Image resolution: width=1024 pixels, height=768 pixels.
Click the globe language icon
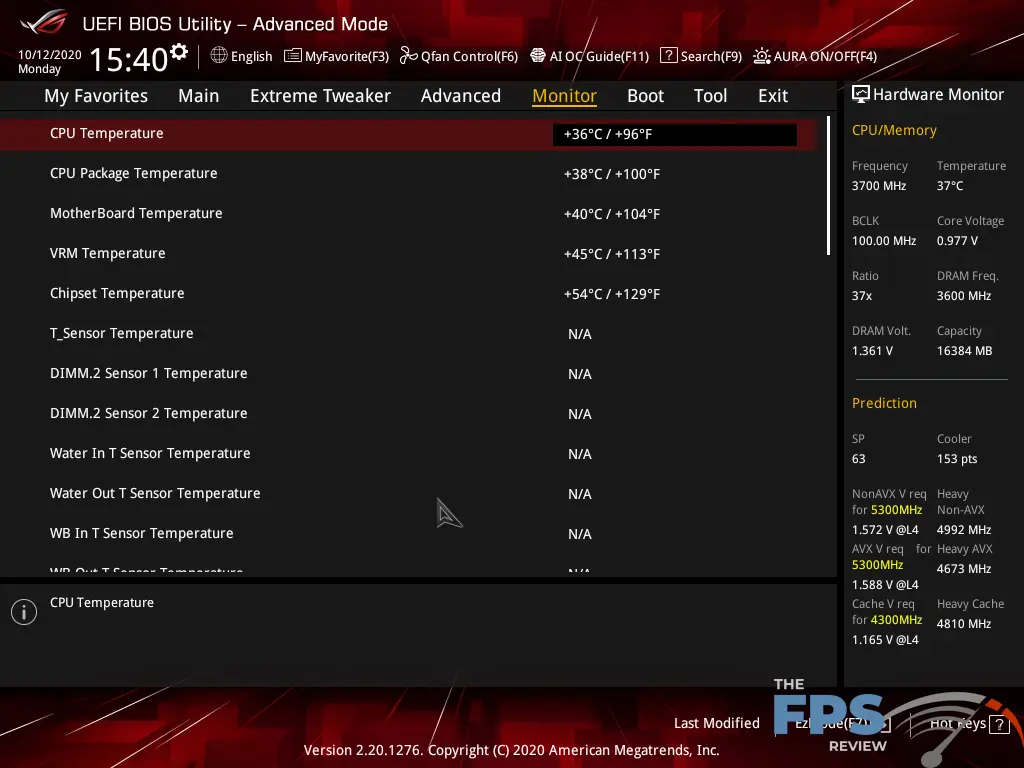[x=219, y=56]
